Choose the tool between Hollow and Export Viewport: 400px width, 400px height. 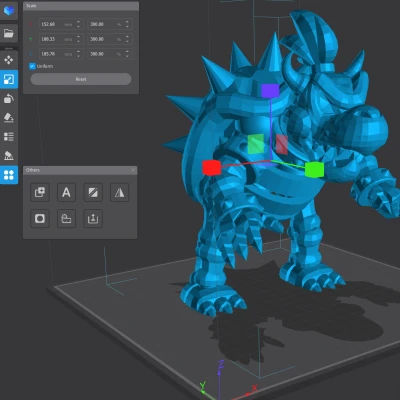click(66, 219)
